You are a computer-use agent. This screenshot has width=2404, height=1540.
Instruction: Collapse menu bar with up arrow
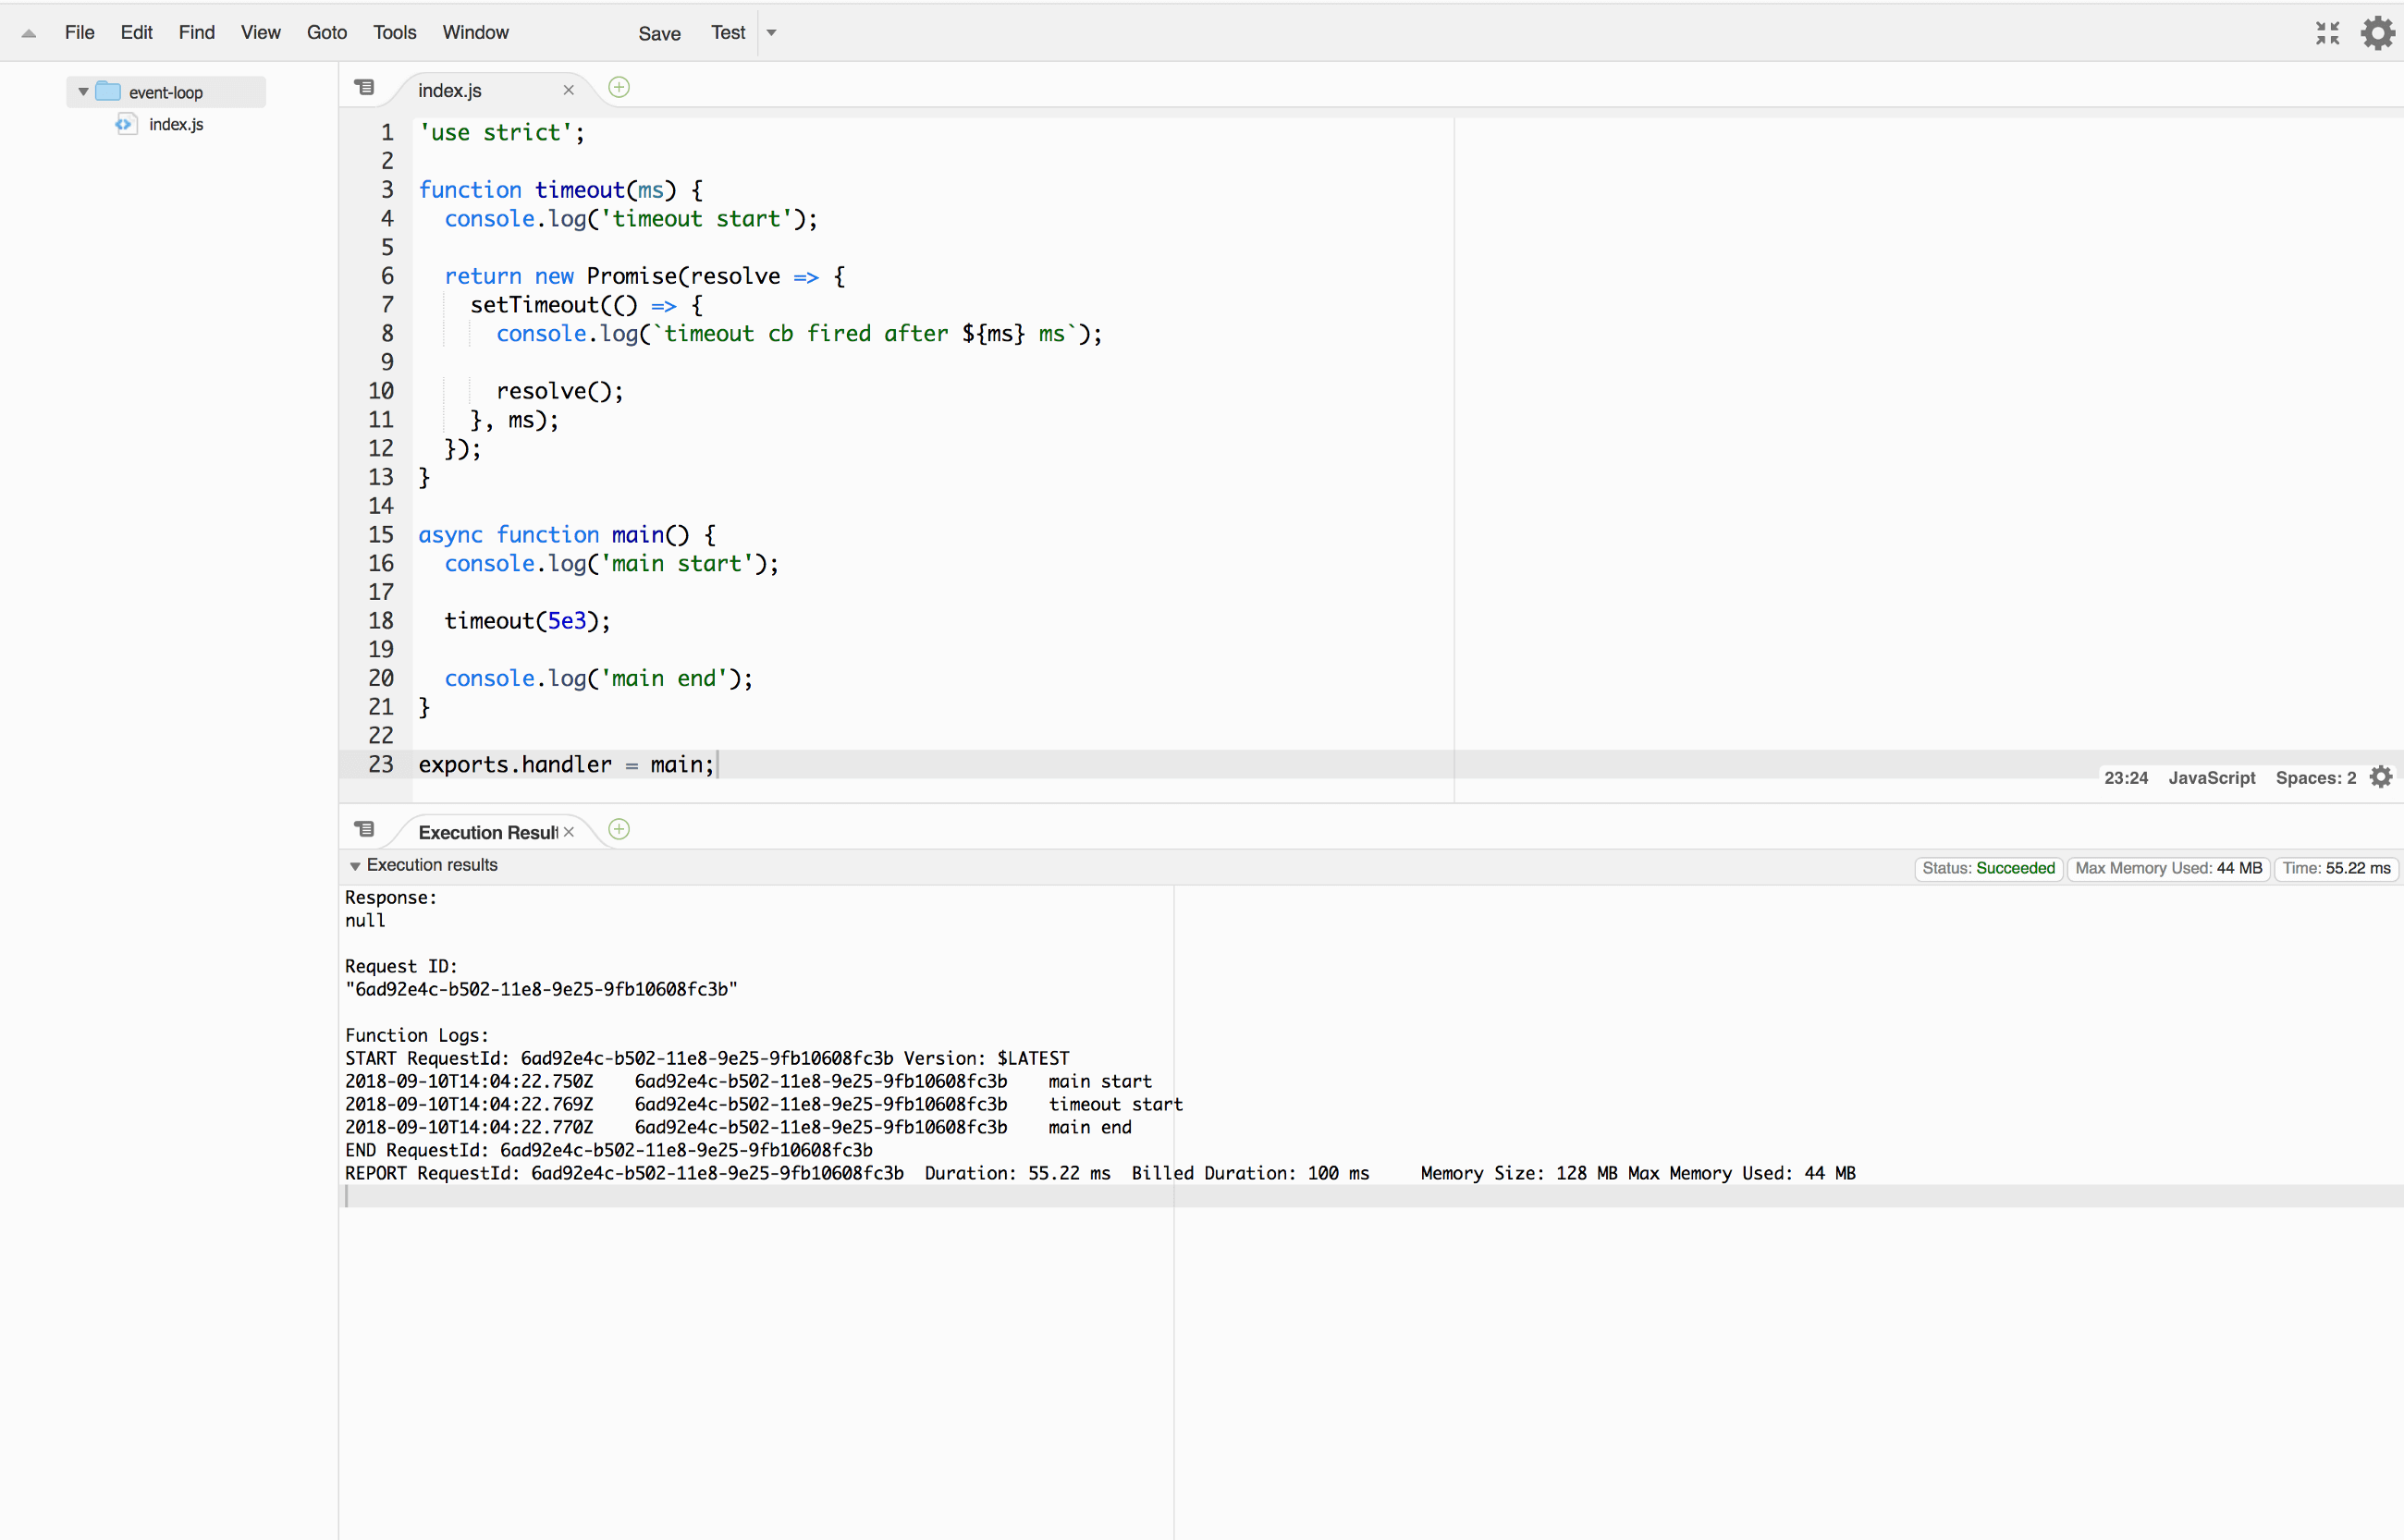coord(29,34)
